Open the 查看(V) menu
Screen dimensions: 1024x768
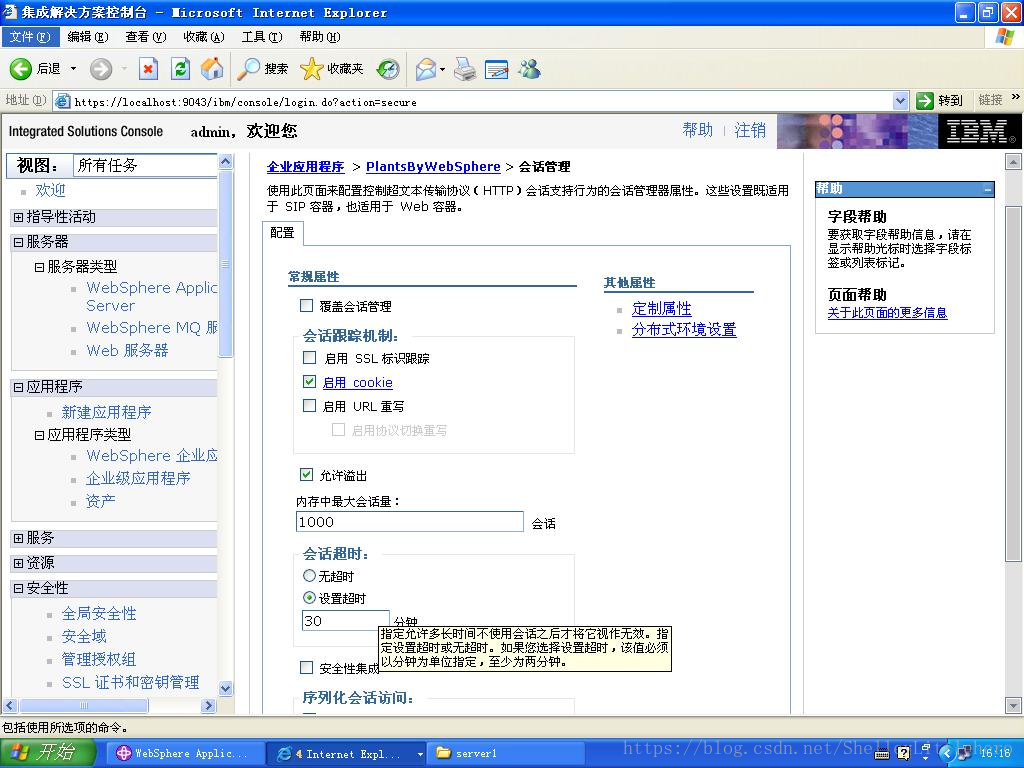coord(146,37)
